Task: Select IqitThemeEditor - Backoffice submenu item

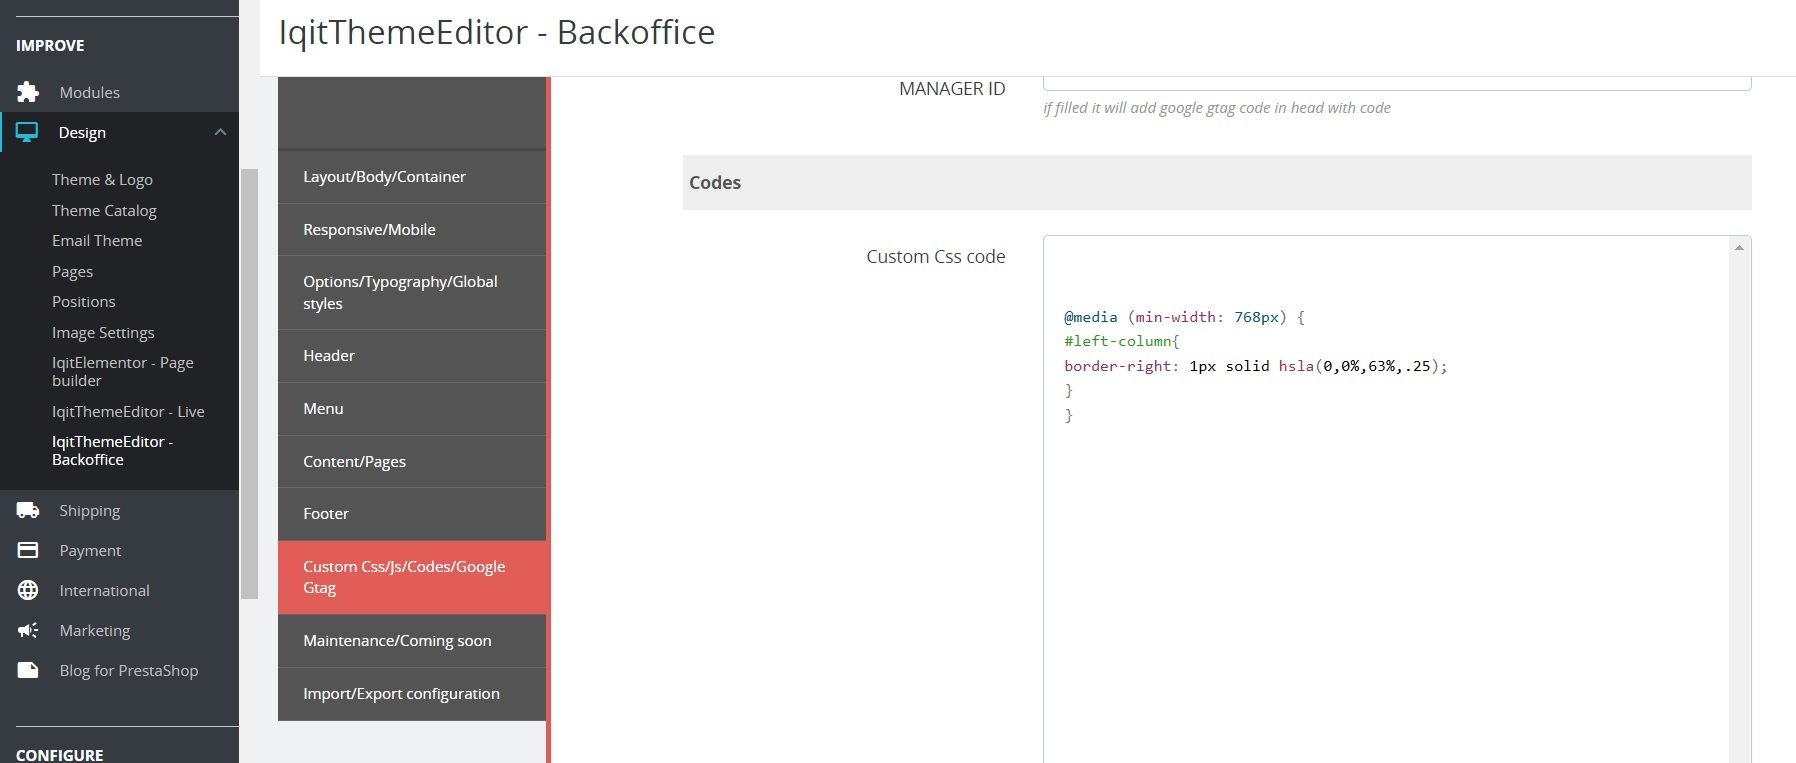Action: [x=112, y=451]
